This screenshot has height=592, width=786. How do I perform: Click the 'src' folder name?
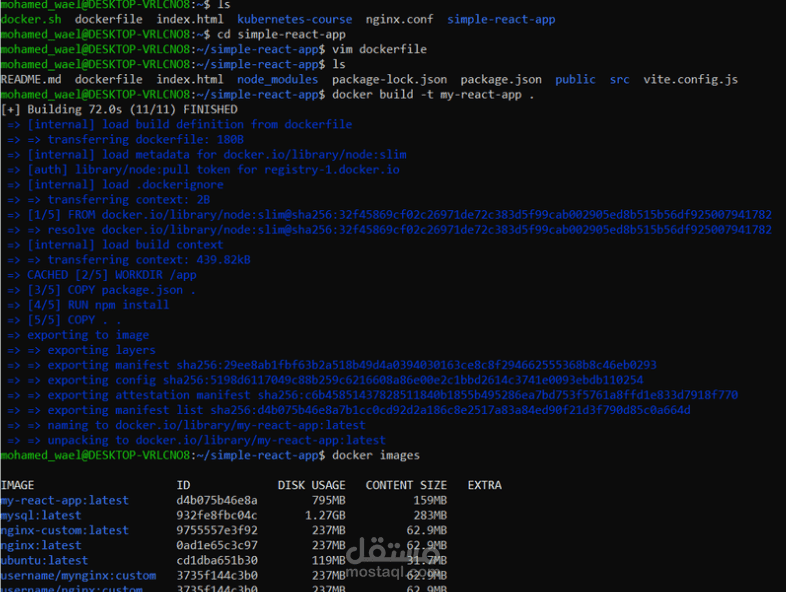[x=620, y=80]
